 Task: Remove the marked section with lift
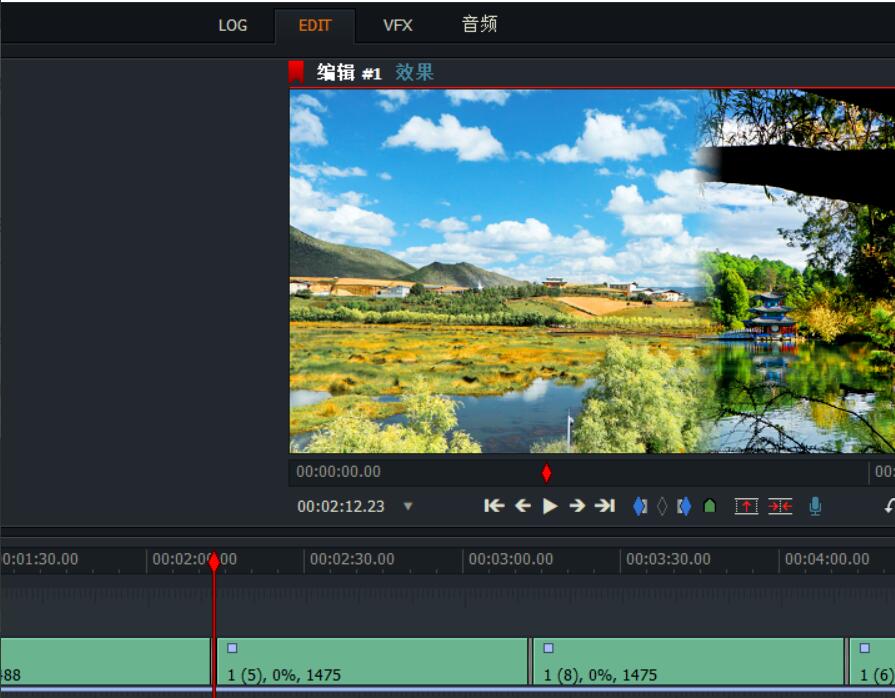pos(746,506)
